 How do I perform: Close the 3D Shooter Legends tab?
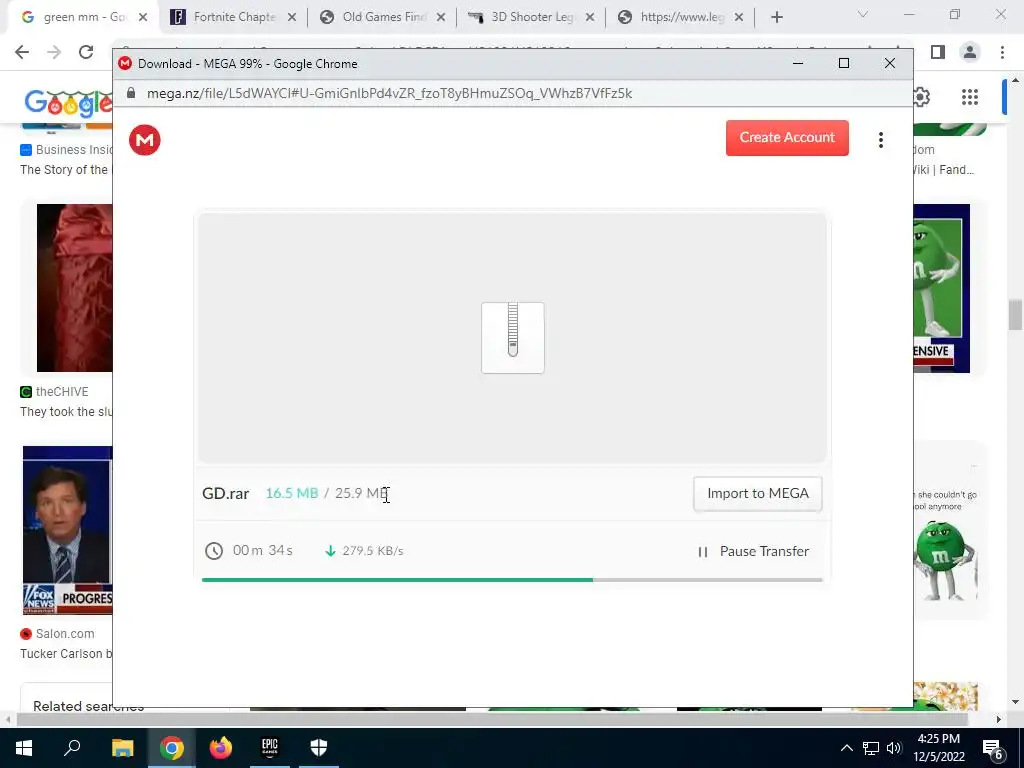point(590,18)
